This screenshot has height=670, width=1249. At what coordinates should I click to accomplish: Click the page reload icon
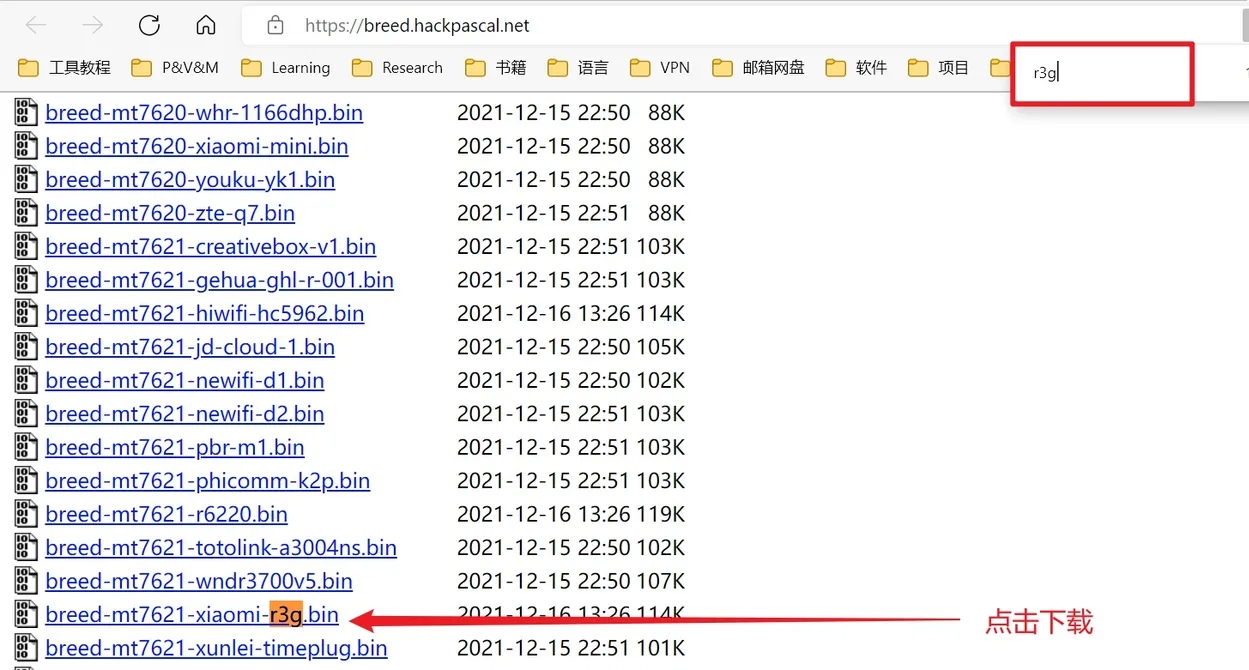148,26
